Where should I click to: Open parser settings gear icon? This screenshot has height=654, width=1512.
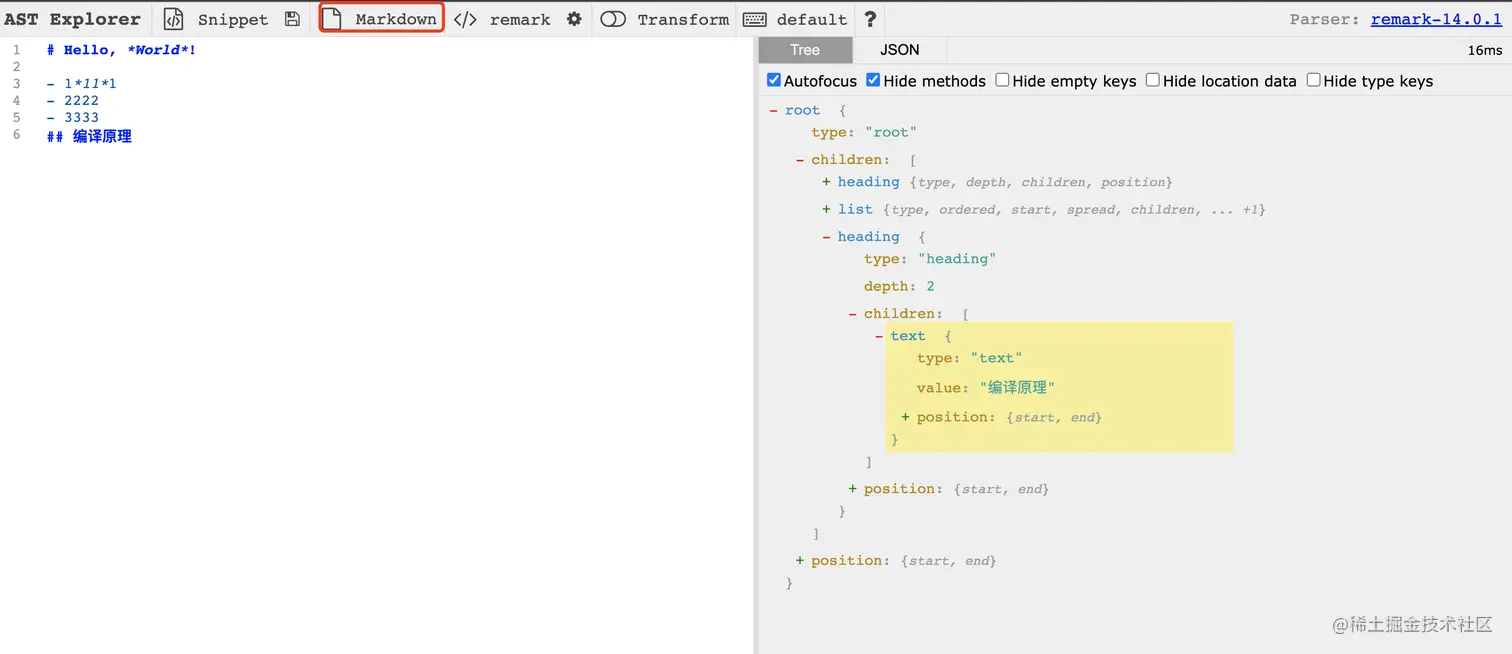[x=574, y=19]
